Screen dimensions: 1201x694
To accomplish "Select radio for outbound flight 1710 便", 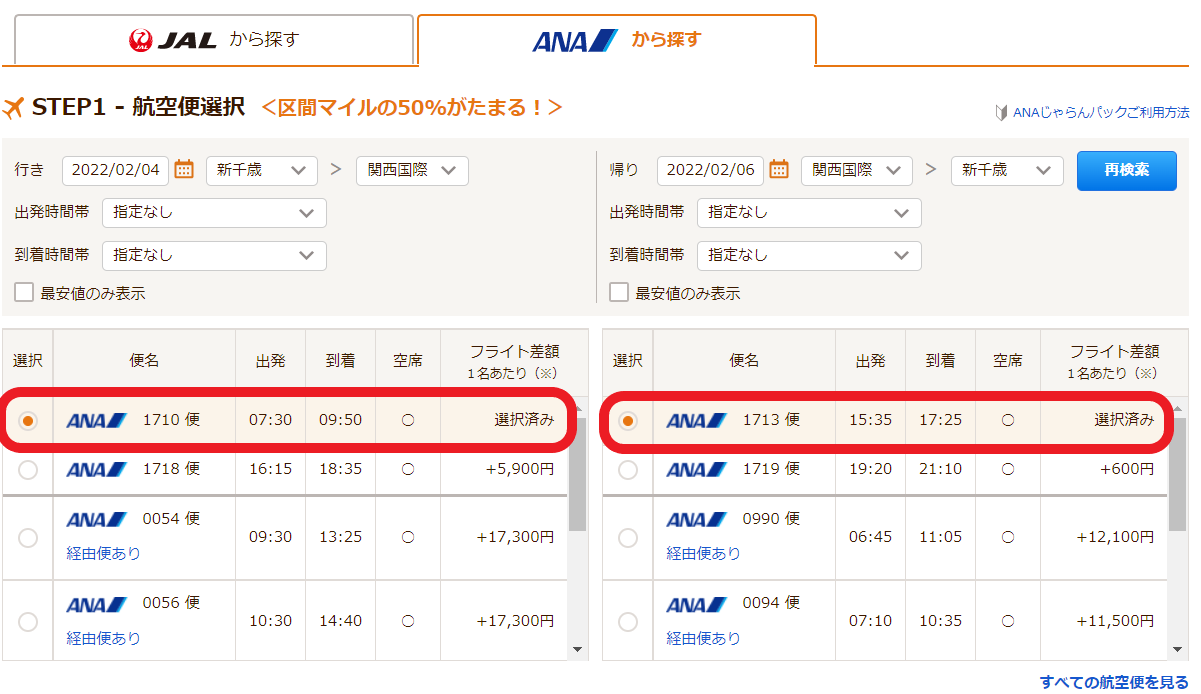I will 28,421.
